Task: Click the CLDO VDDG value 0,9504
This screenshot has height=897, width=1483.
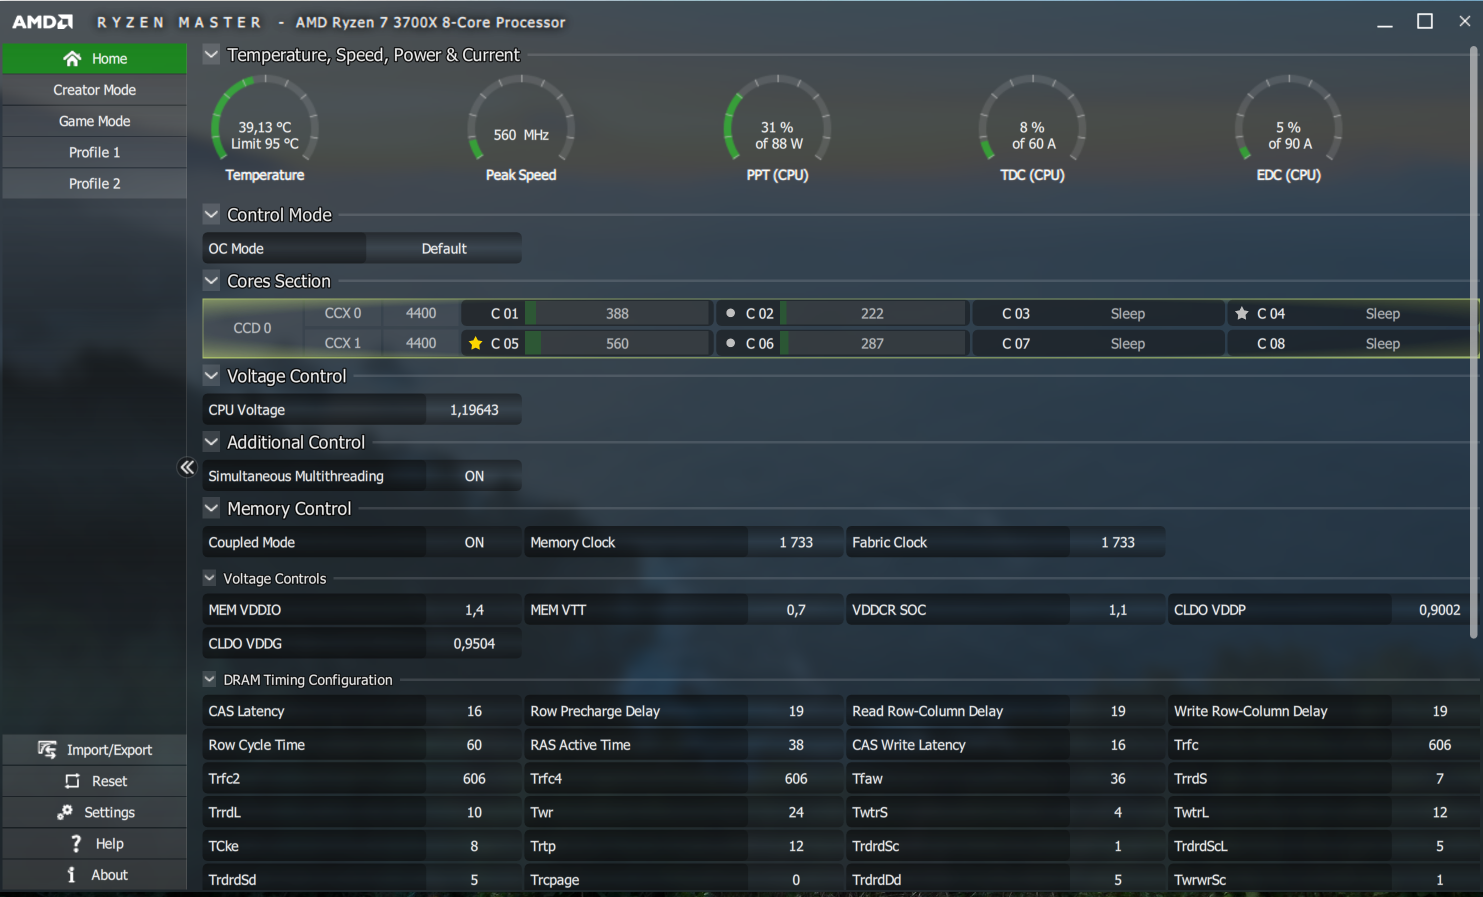Action: [474, 643]
